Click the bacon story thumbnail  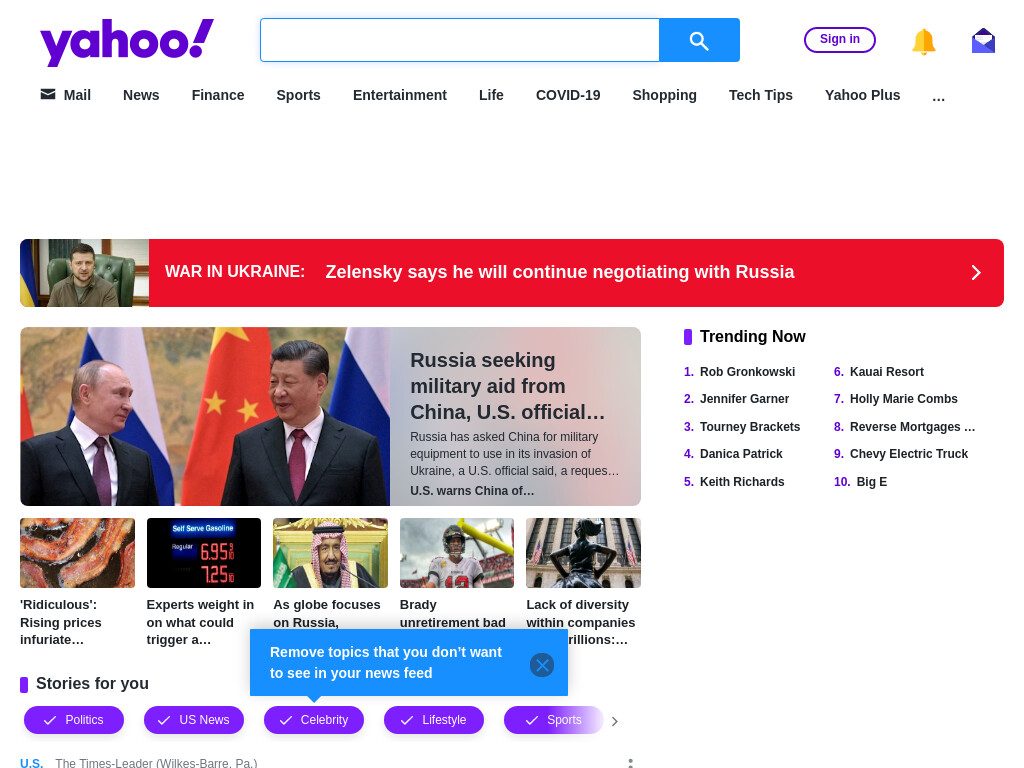[x=77, y=553]
